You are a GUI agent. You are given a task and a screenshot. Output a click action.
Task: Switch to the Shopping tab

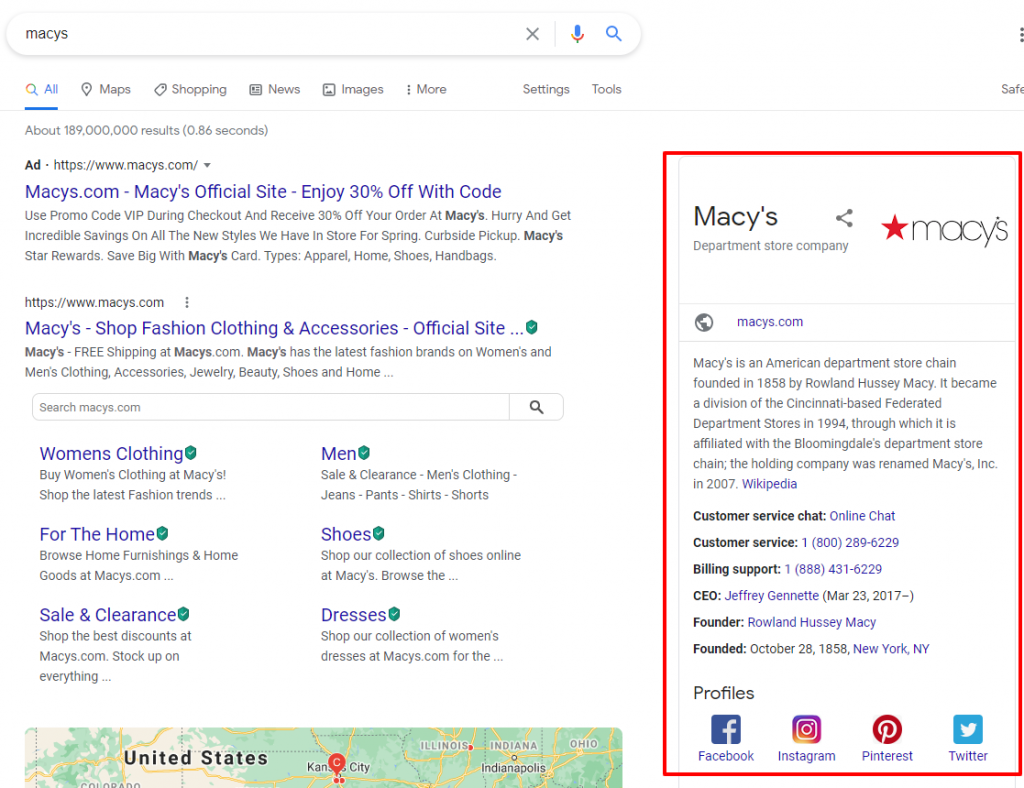tap(190, 89)
